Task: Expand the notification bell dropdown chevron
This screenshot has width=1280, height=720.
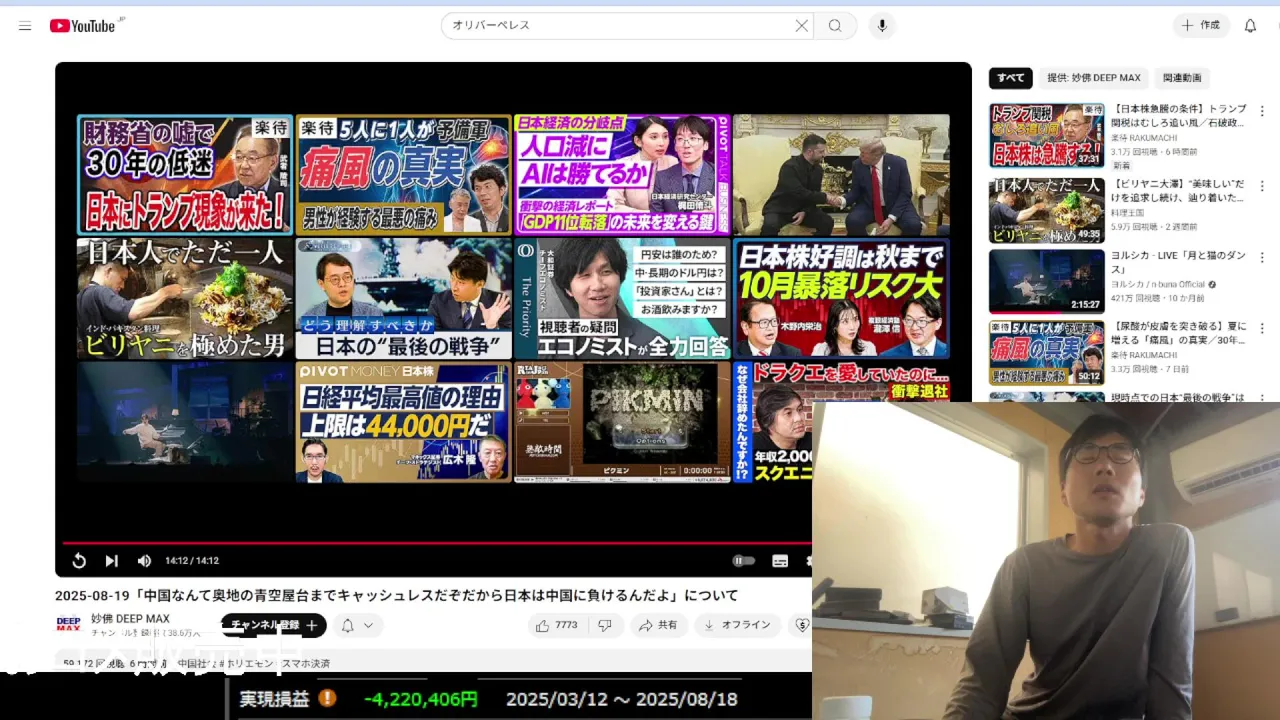Action: tap(368, 625)
